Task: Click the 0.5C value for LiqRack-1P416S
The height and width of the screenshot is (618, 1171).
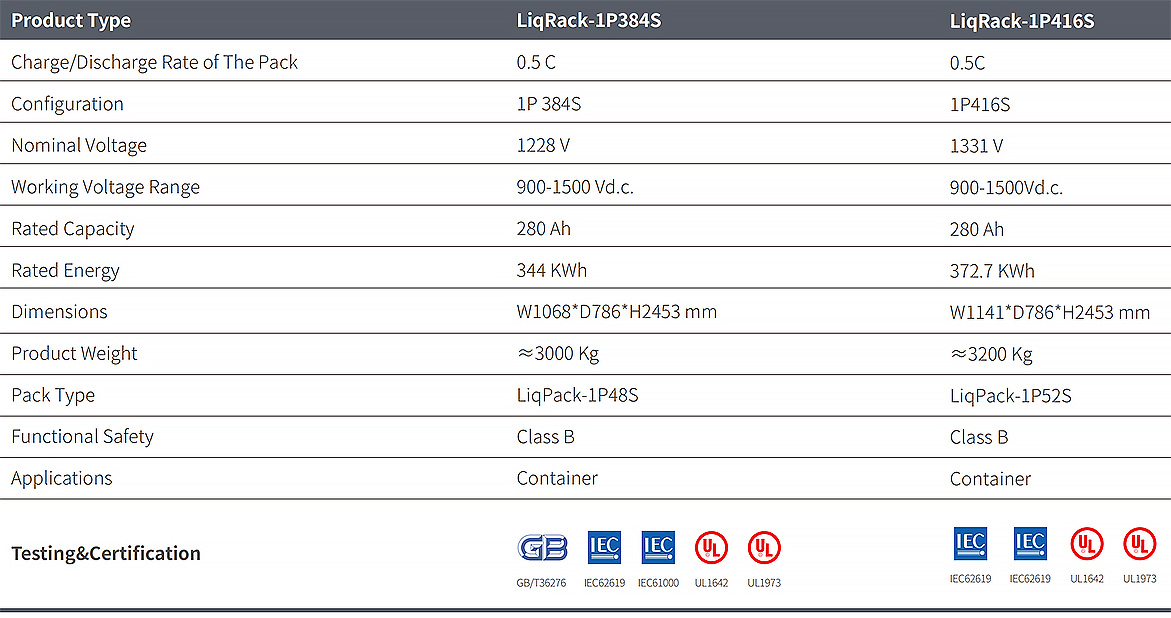Action: (x=967, y=63)
